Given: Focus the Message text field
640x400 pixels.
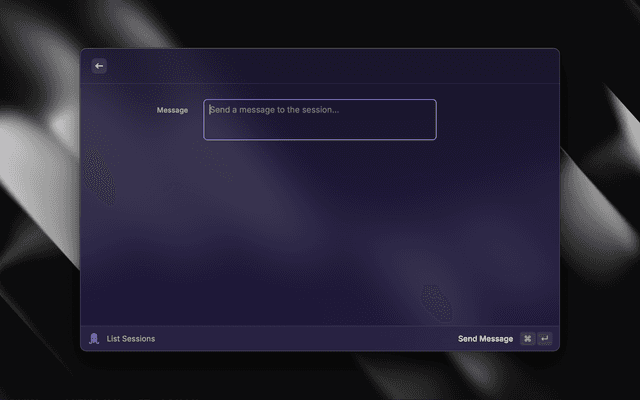Looking at the screenshot, I should pyautogui.click(x=320, y=120).
